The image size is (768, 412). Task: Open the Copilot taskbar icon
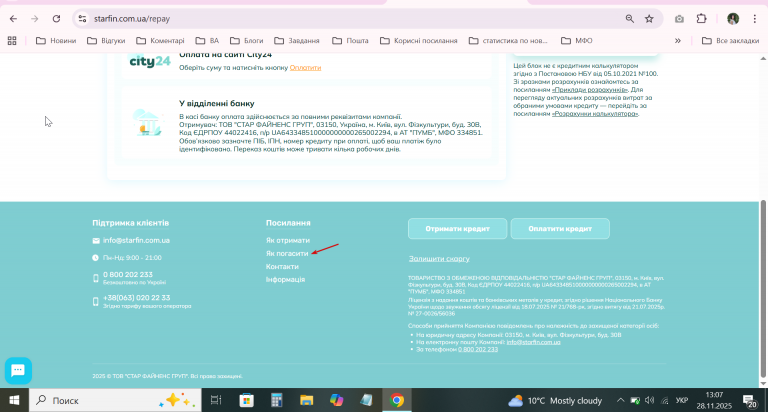[336, 400]
